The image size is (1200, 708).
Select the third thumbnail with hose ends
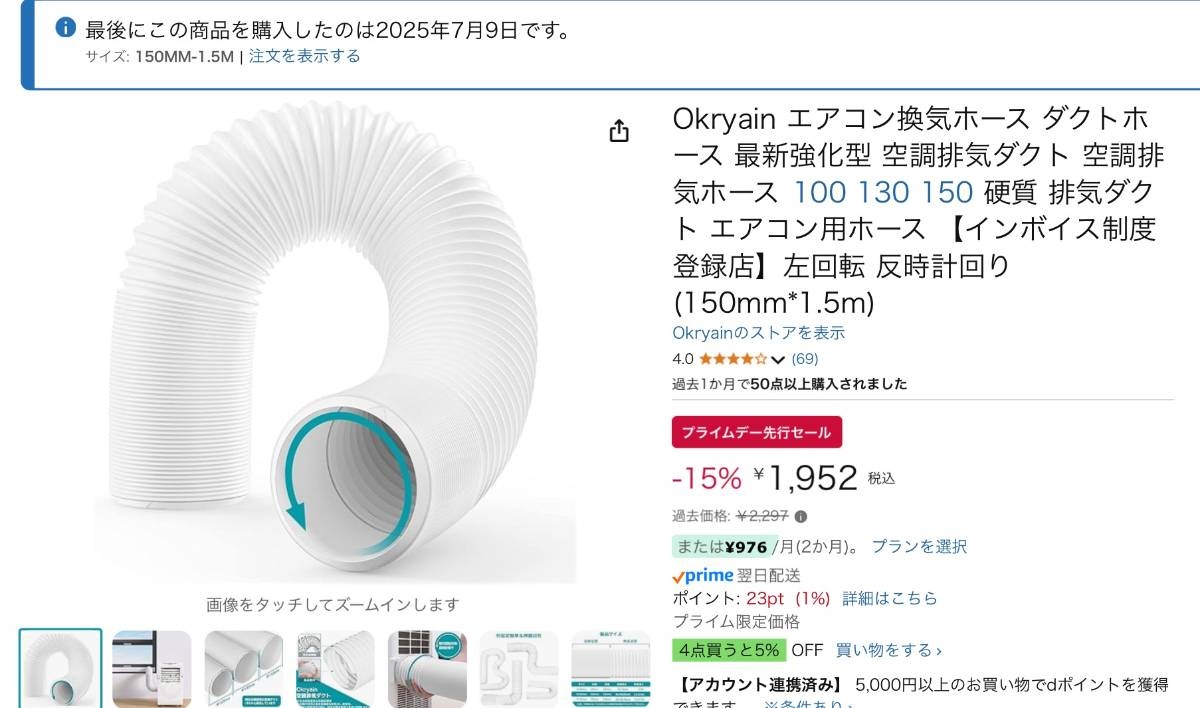(243, 668)
